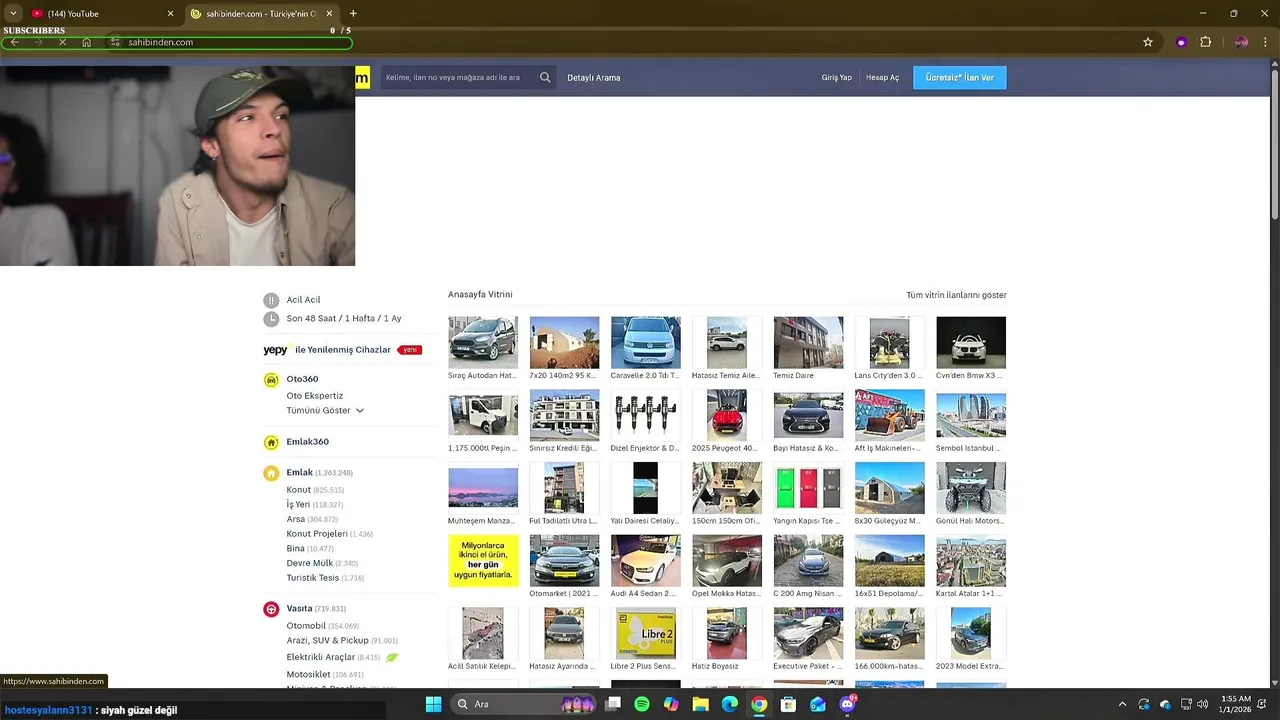Open File Explorer from the taskbar
1280x720 pixels.
pyautogui.click(x=701, y=704)
